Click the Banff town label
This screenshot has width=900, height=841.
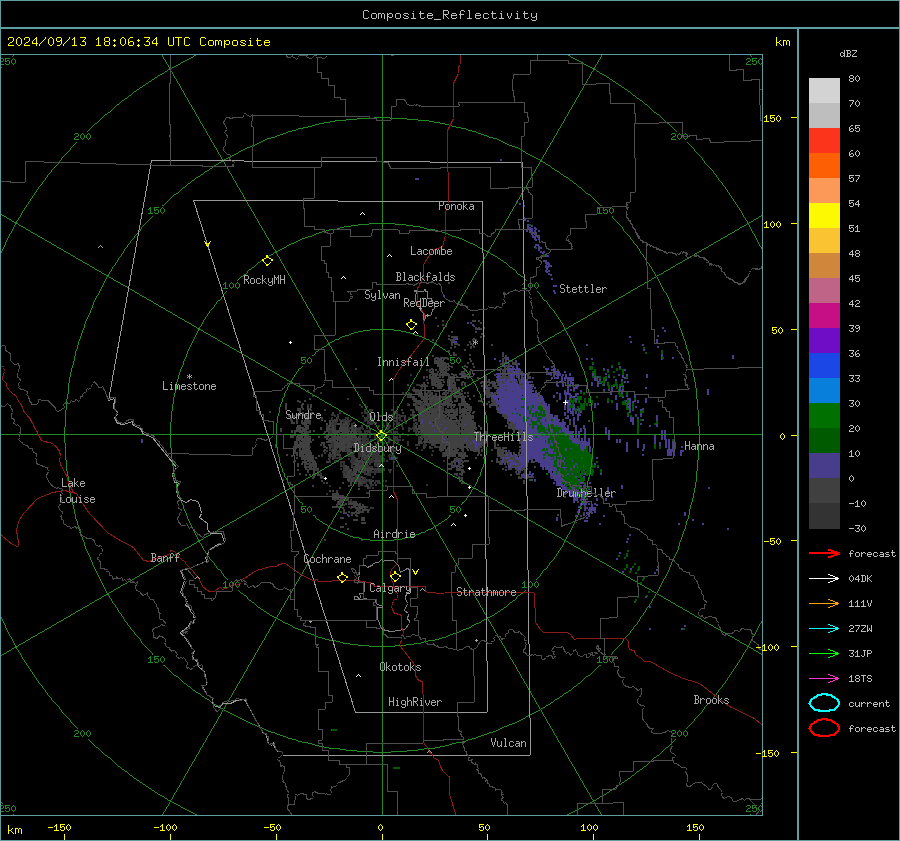click(x=165, y=557)
